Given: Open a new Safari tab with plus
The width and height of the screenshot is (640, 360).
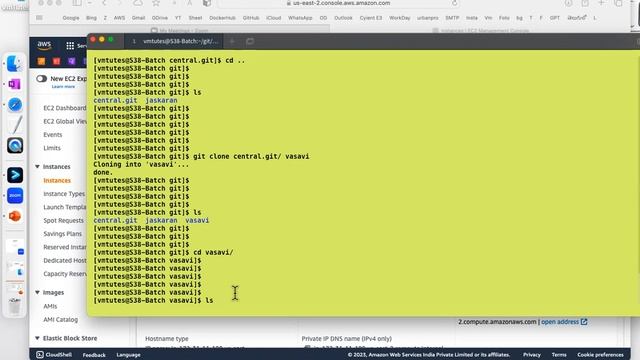Looking at the screenshot, I should coord(601,3).
